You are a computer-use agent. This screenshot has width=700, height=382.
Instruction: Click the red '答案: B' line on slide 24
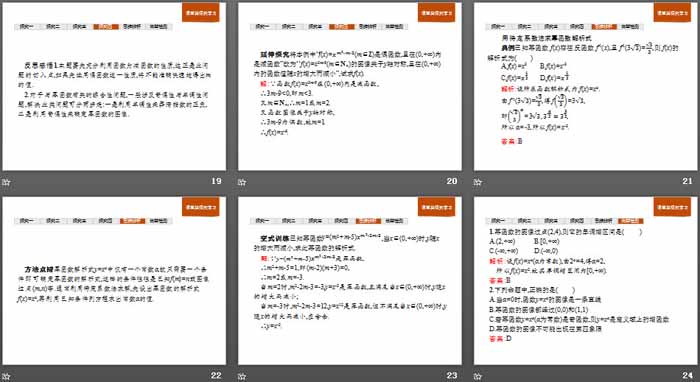[500, 280]
